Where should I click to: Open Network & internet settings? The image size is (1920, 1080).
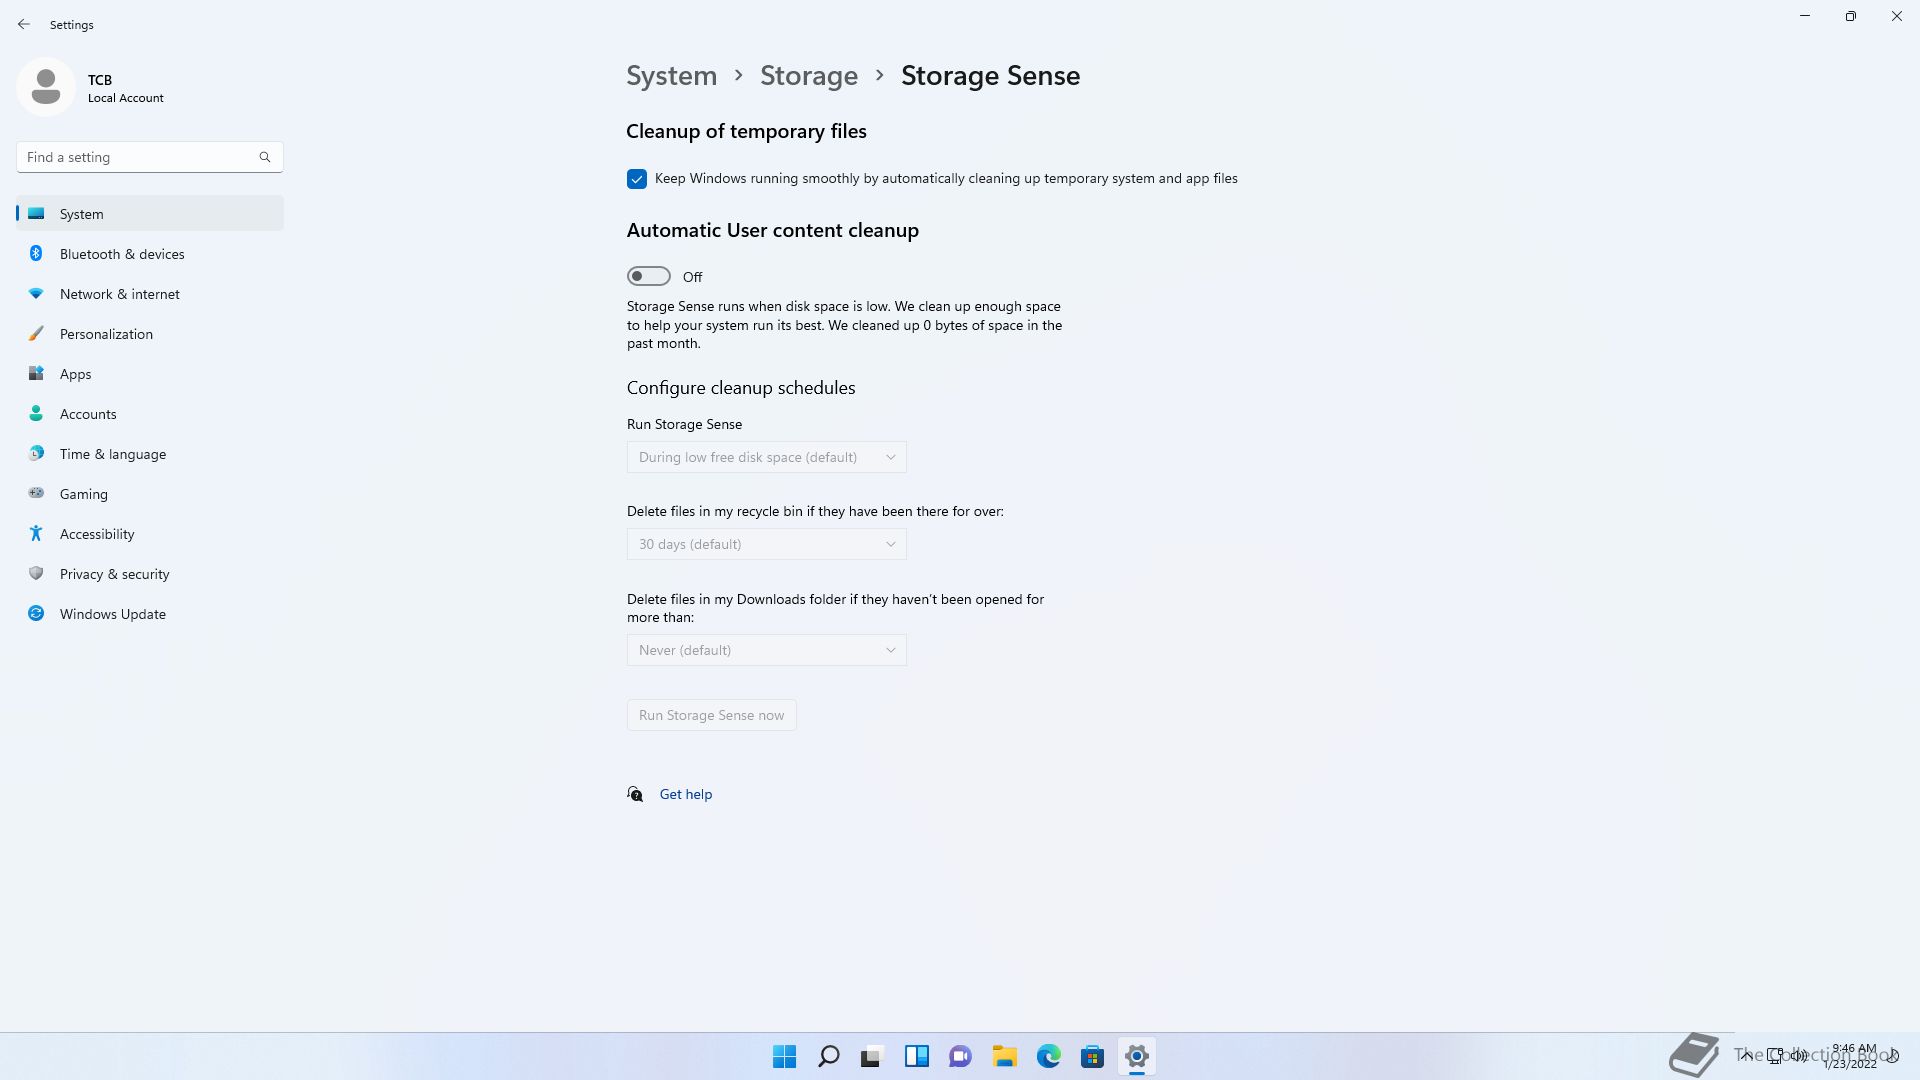point(150,293)
